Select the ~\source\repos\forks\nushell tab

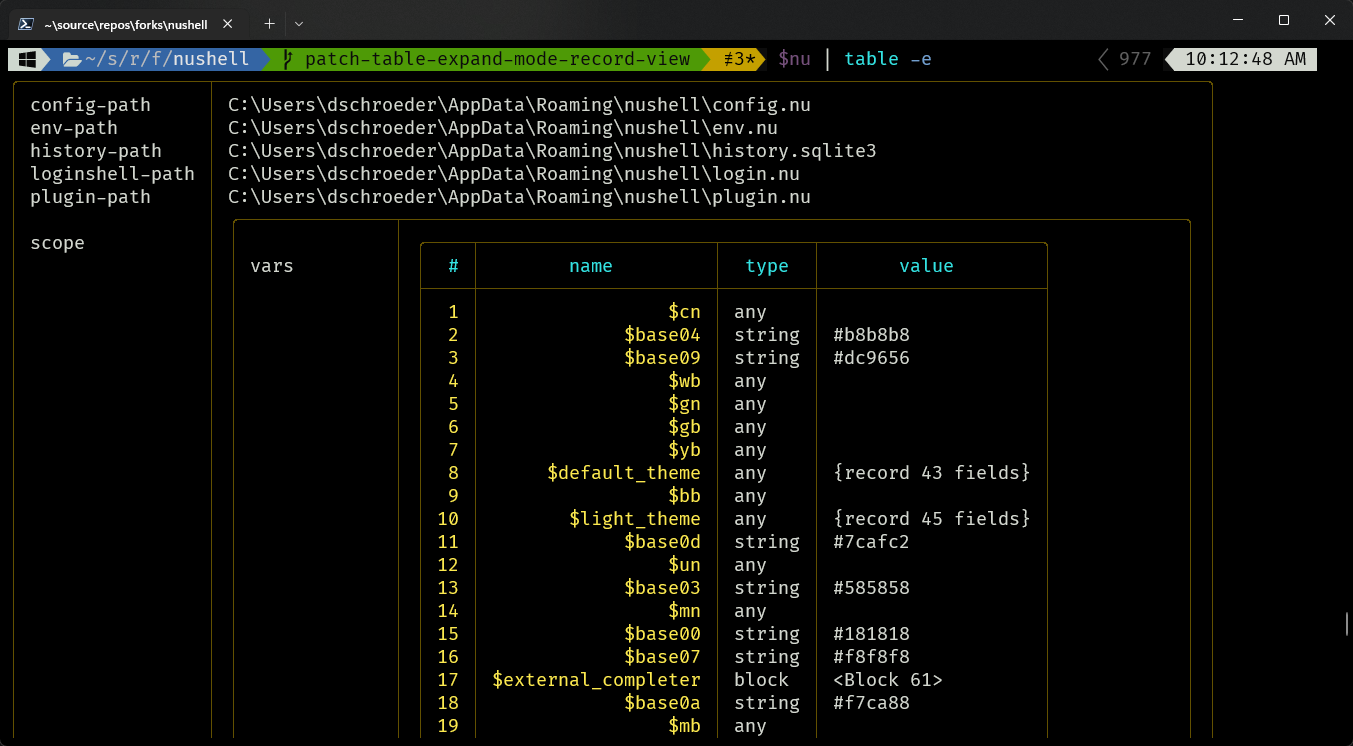tap(125, 22)
